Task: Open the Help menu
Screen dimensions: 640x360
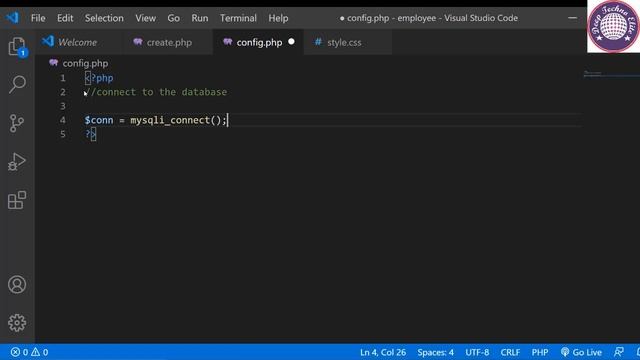Action: [x=278, y=18]
